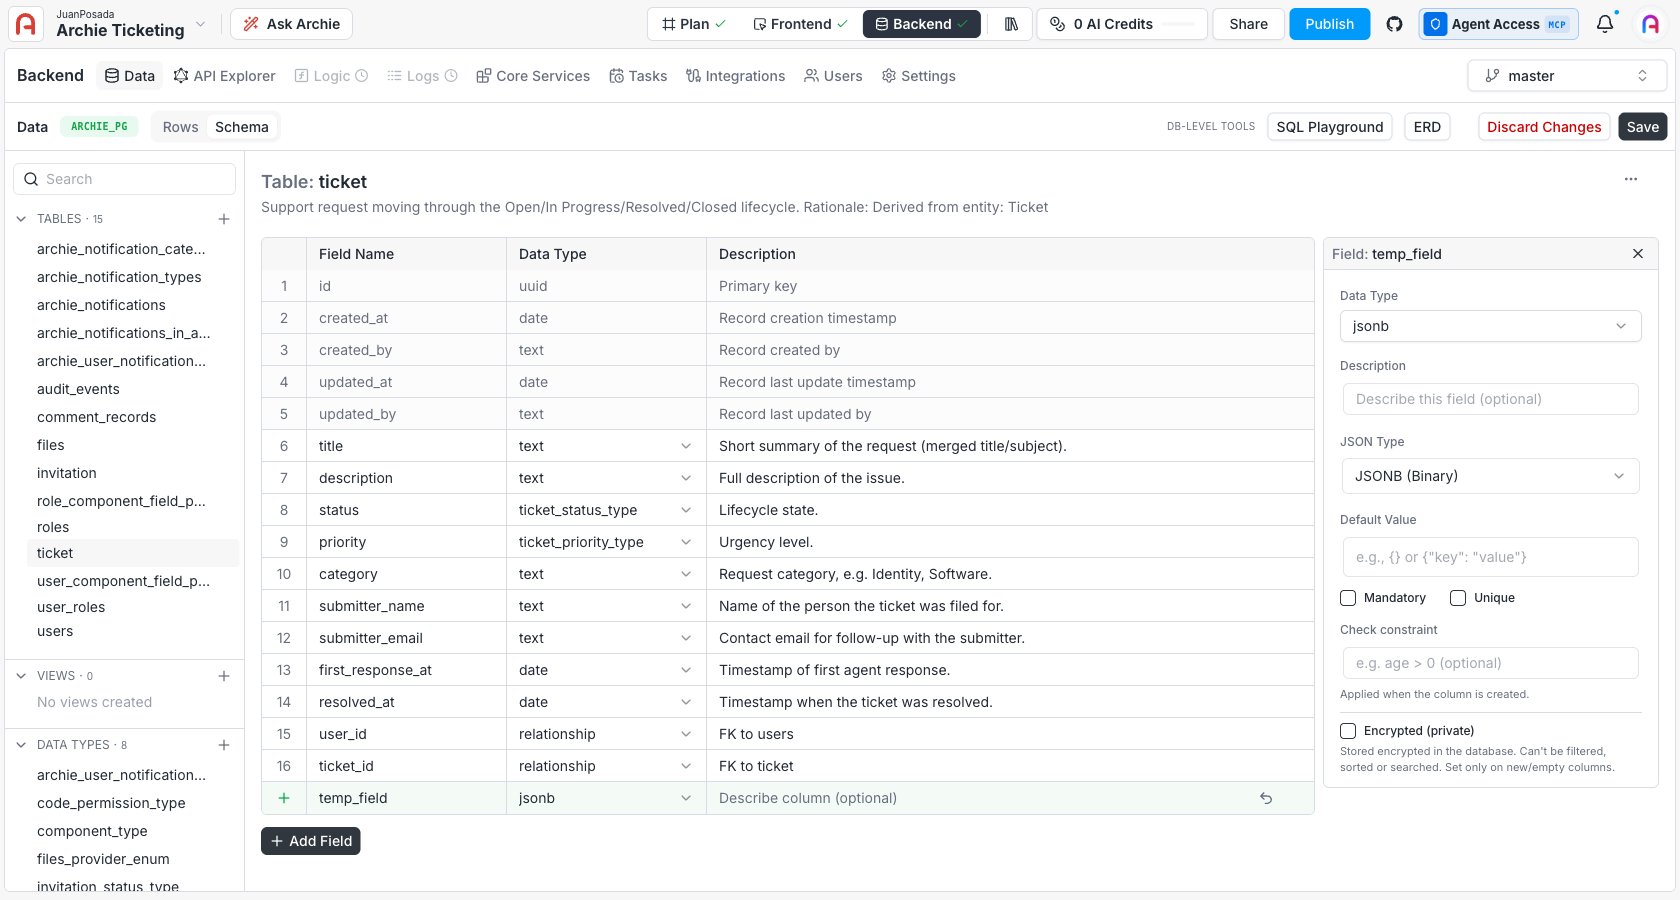Screen dimensions: 1680x900
Task: Revert the temp_field row with undo arrow
Action: pyautogui.click(x=1266, y=798)
